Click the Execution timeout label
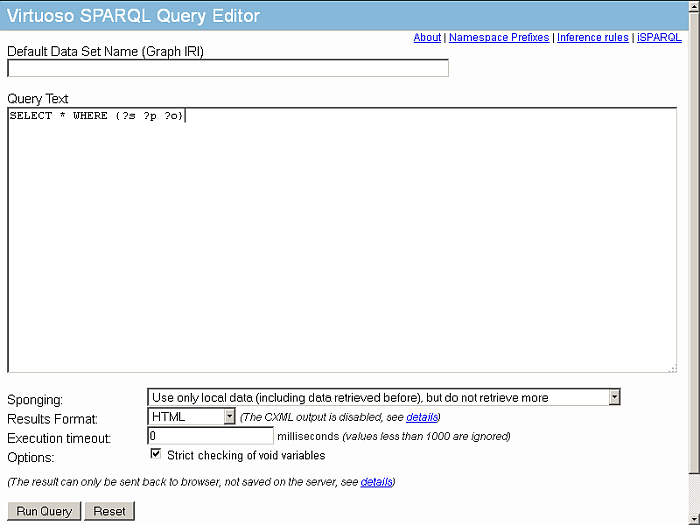Image resolution: width=700 pixels, height=525 pixels. coord(59,438)
